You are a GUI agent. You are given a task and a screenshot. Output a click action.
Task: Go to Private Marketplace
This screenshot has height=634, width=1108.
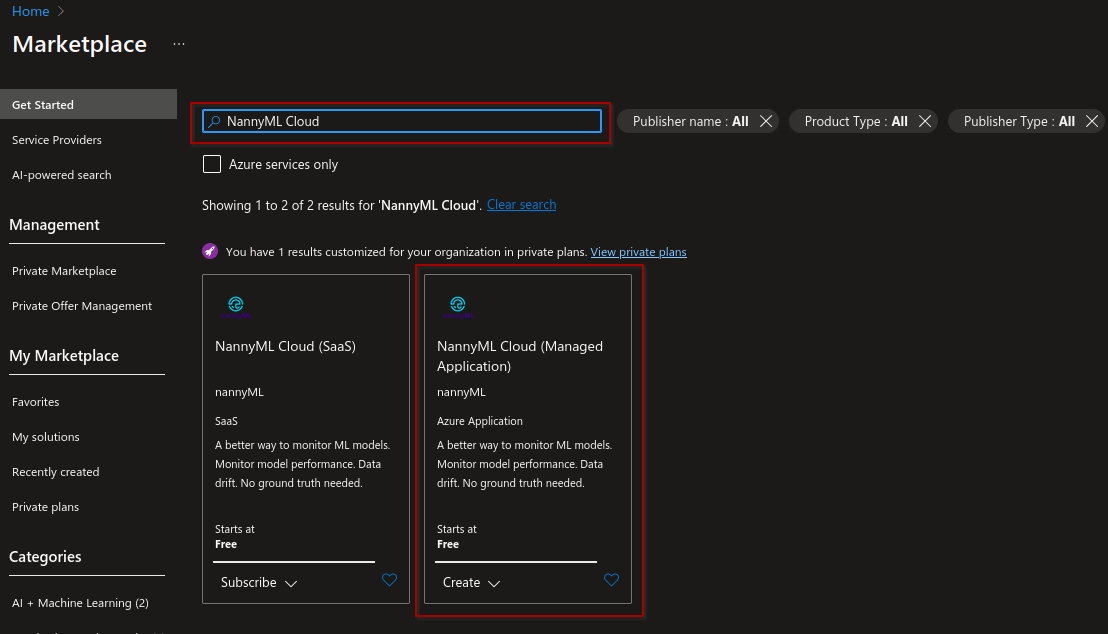[64, 271]
